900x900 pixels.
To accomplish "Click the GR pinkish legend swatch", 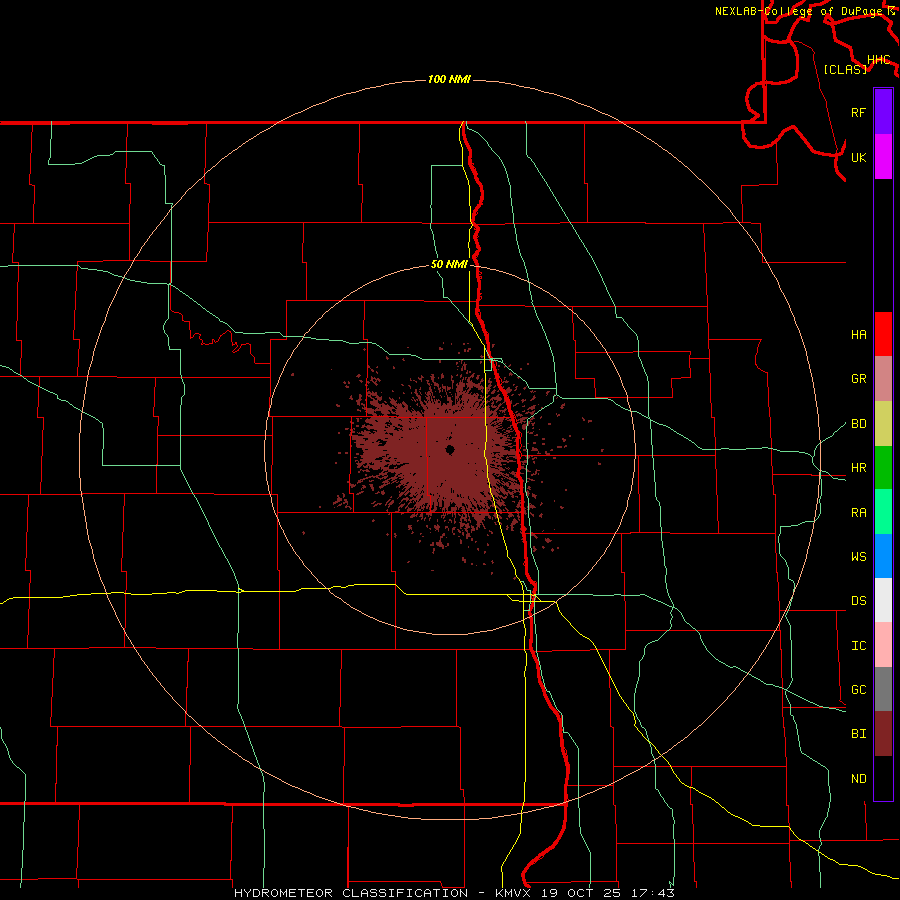I will (x=883, y=379).
